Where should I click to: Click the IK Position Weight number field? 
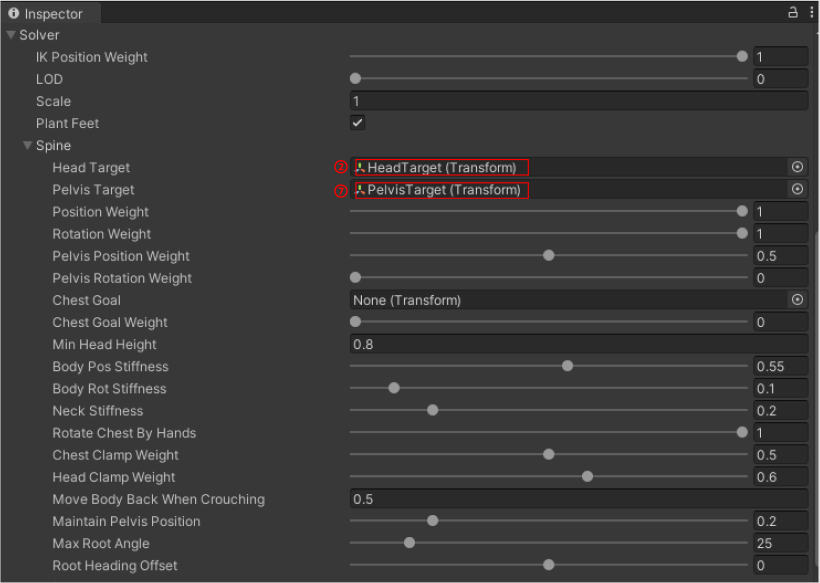[781, 56]
